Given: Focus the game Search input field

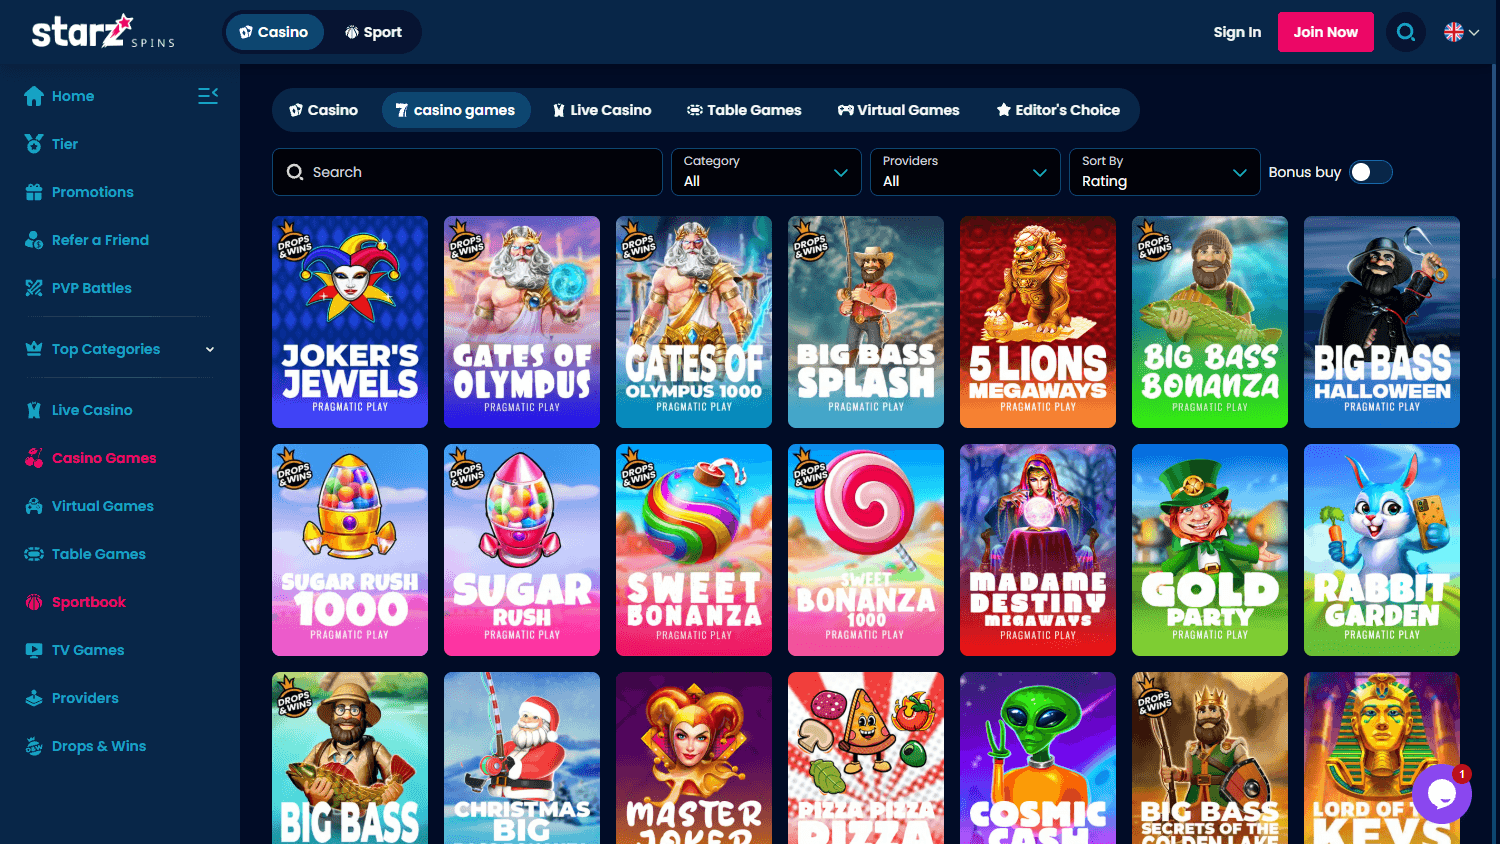Looking at the screenshot, I should pos(467,172).
